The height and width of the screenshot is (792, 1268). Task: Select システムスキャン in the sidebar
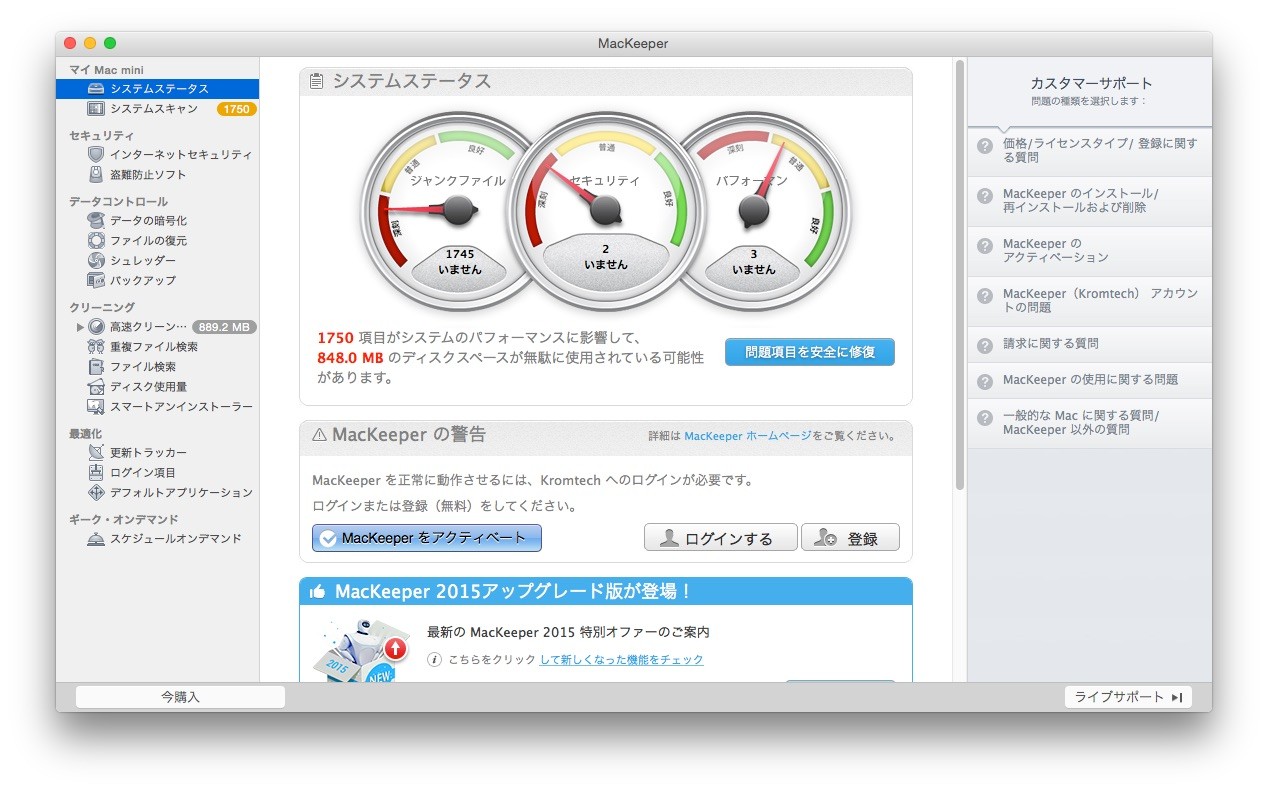[x=157, y=109]
